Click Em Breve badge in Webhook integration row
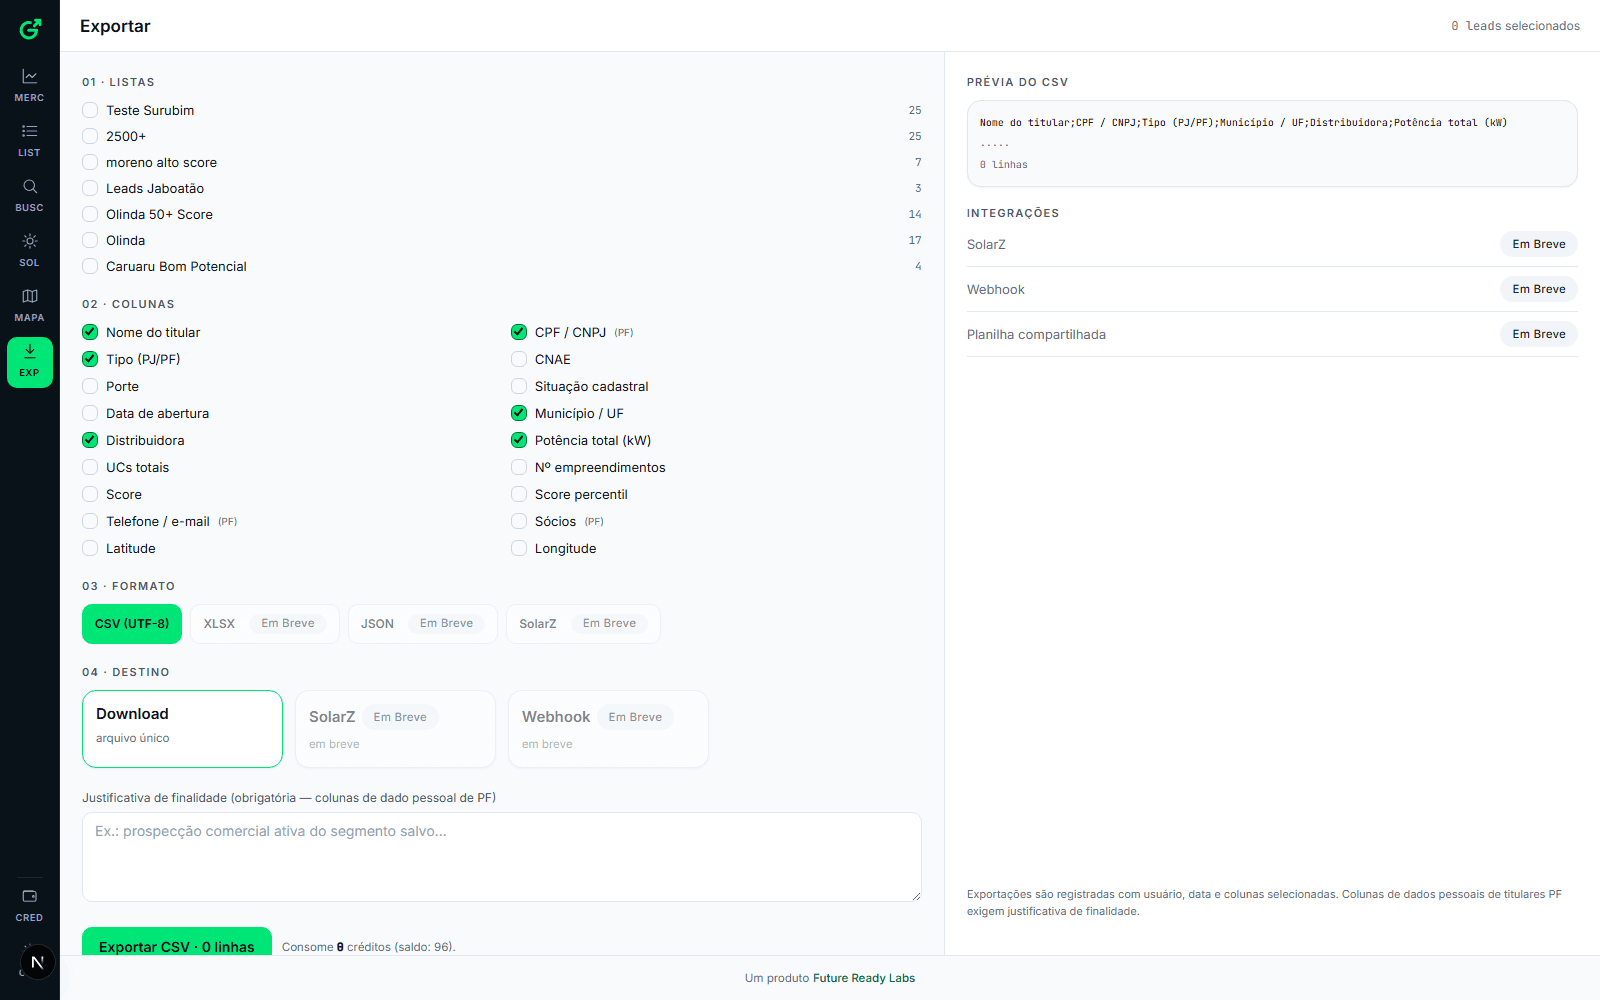 (1539, 289)
